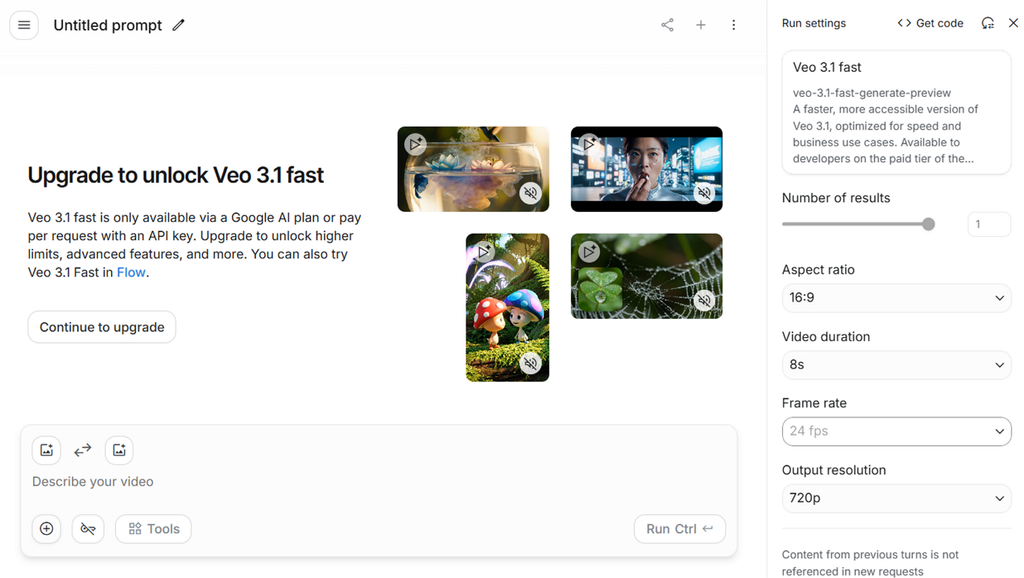Click the mushroom characters video thumbnail

(x=507, y=308)
